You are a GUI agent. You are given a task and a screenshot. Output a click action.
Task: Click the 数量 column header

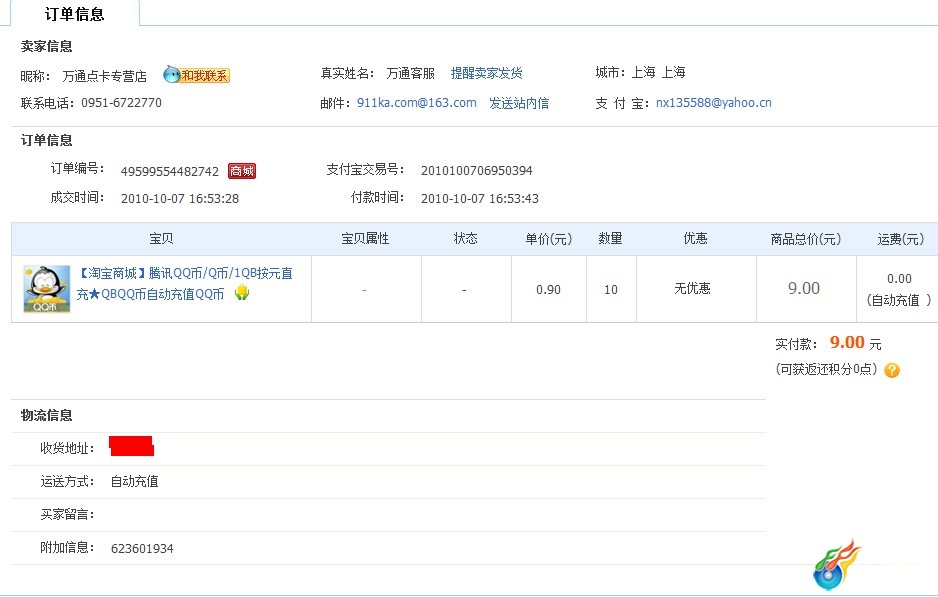click(x=611, y=239)
